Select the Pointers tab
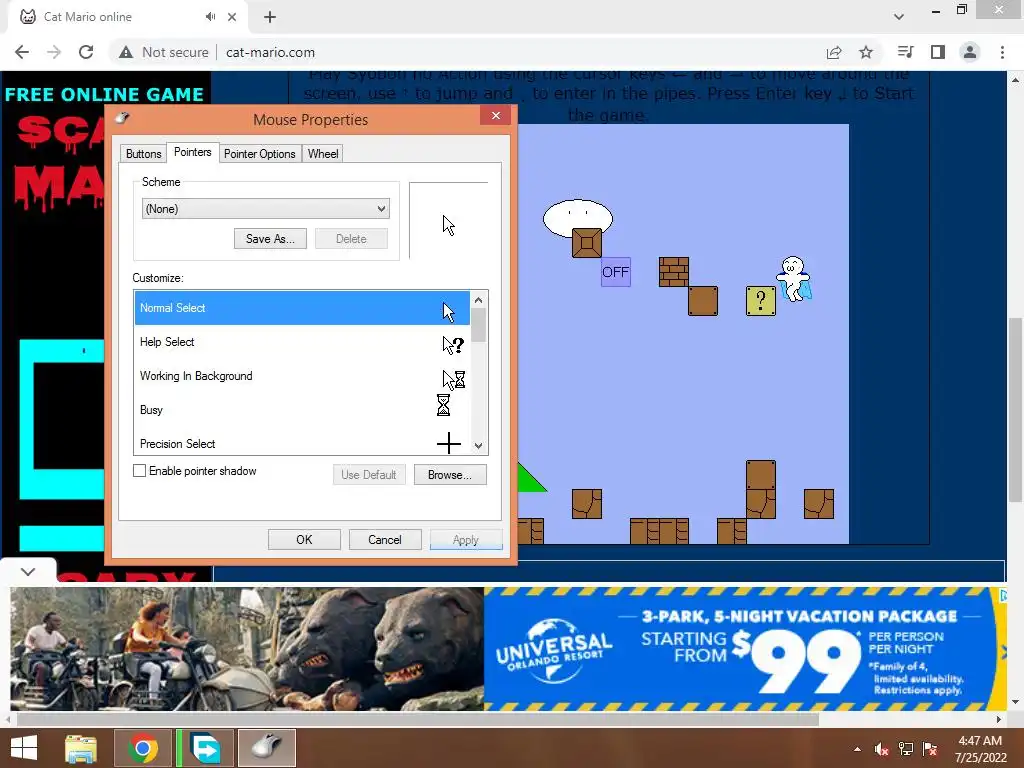This screenshot has height=768, width=1024. point(193,152)
